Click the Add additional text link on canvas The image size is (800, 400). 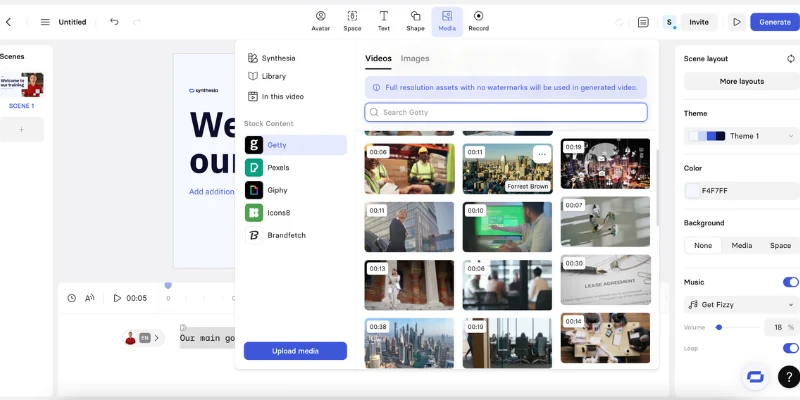pyautogui.click(x=211, y=192)
